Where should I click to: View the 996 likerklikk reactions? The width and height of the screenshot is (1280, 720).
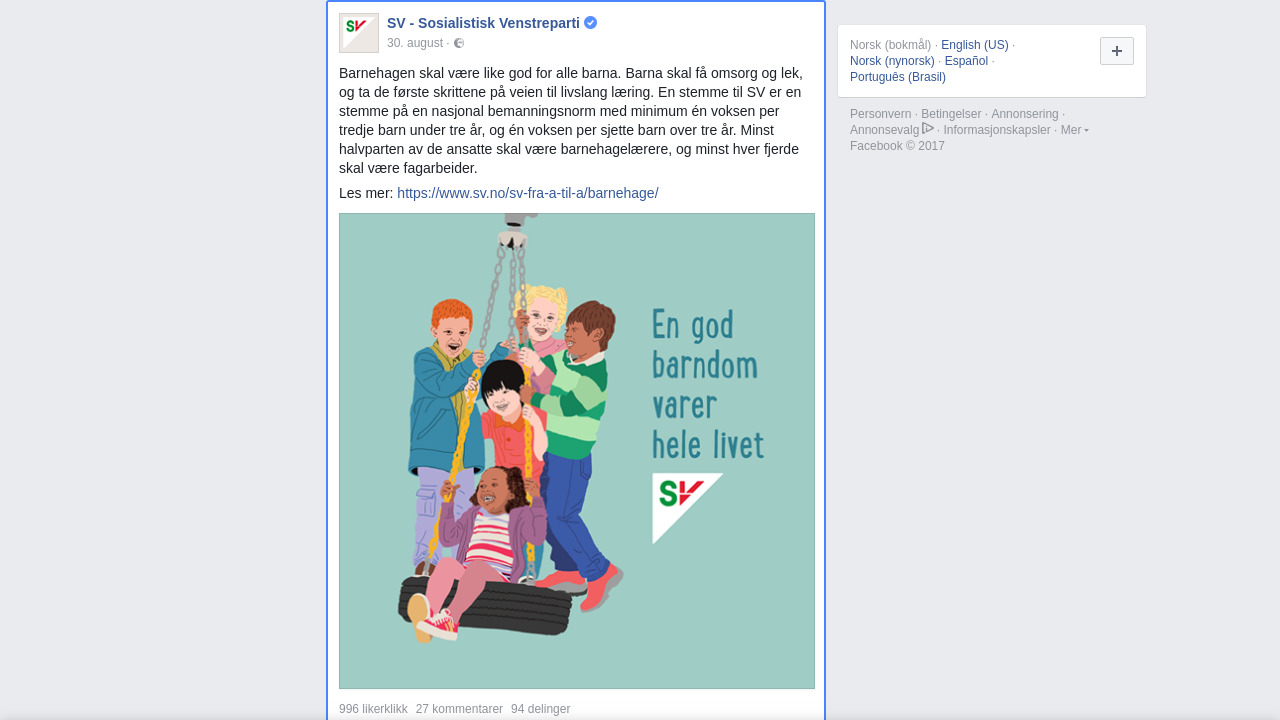373,709
